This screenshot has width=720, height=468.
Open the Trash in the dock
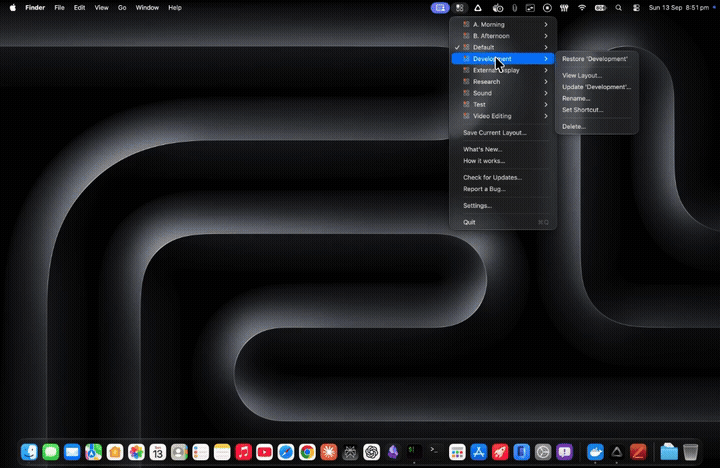691,452
